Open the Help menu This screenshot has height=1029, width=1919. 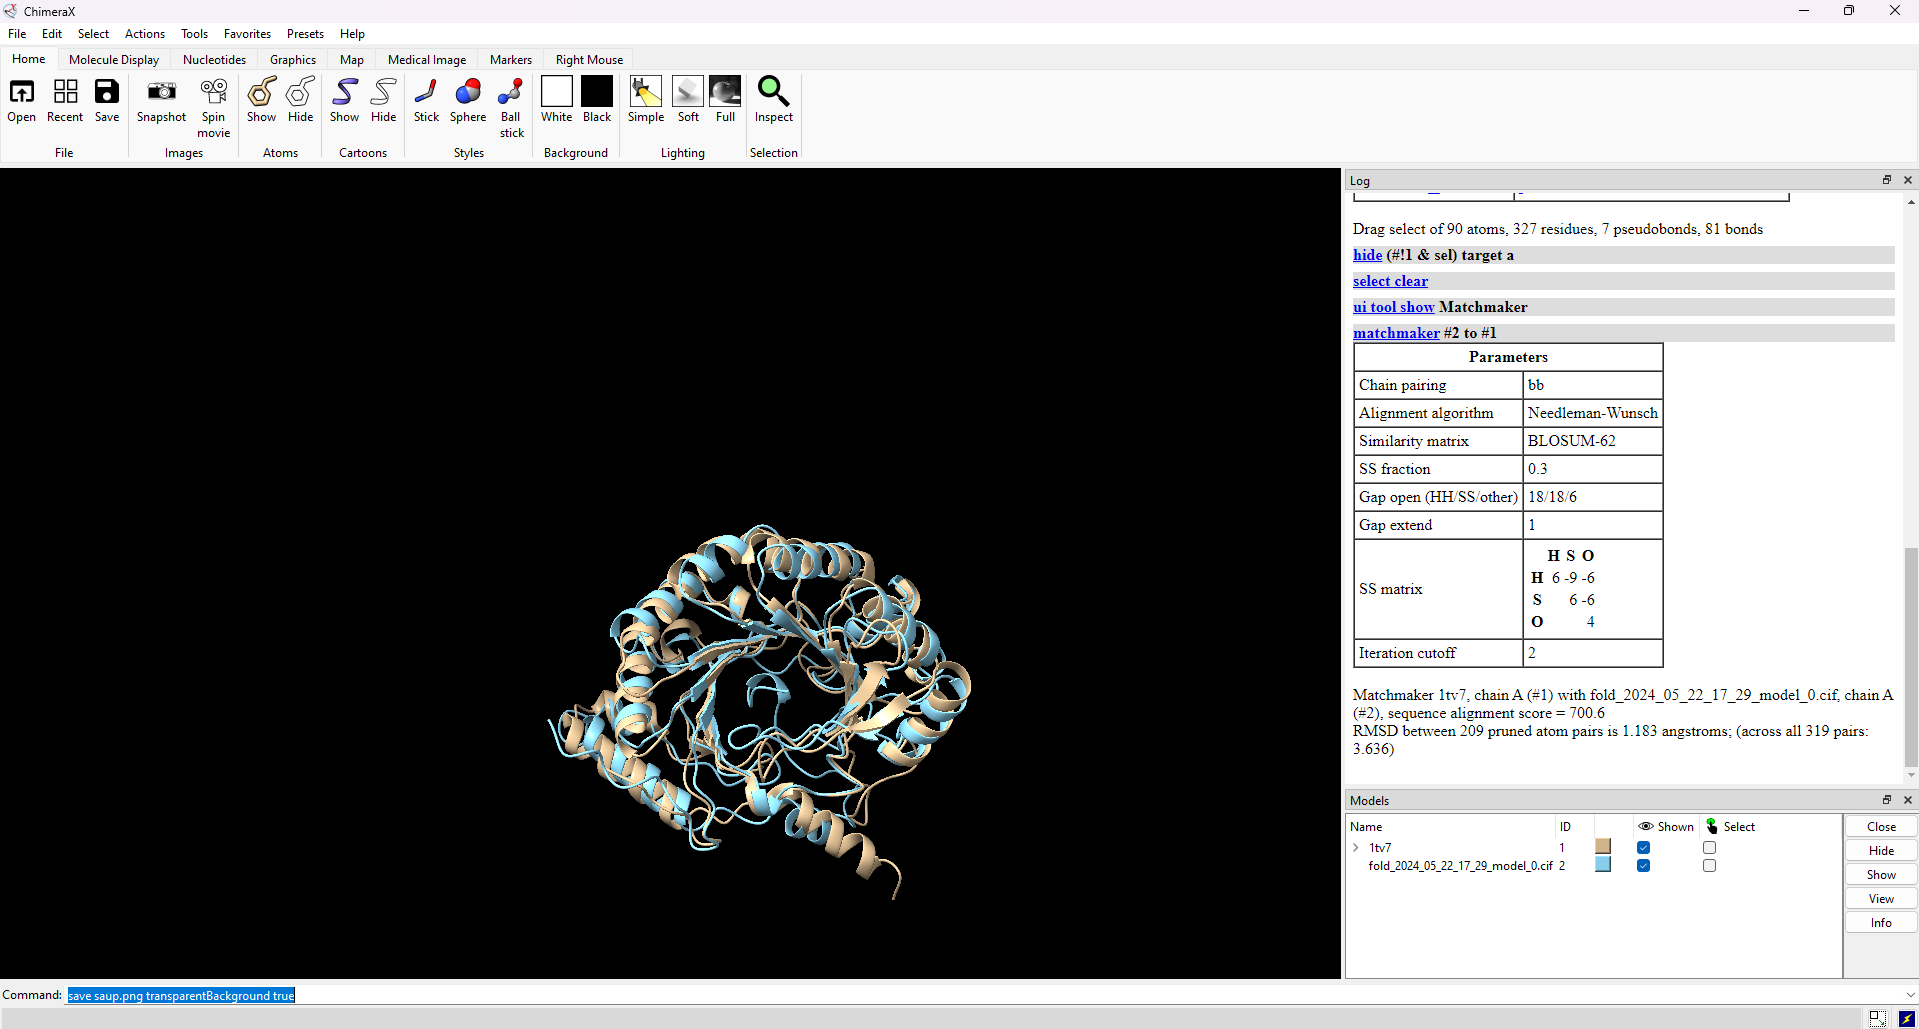[x=352, y=34]
